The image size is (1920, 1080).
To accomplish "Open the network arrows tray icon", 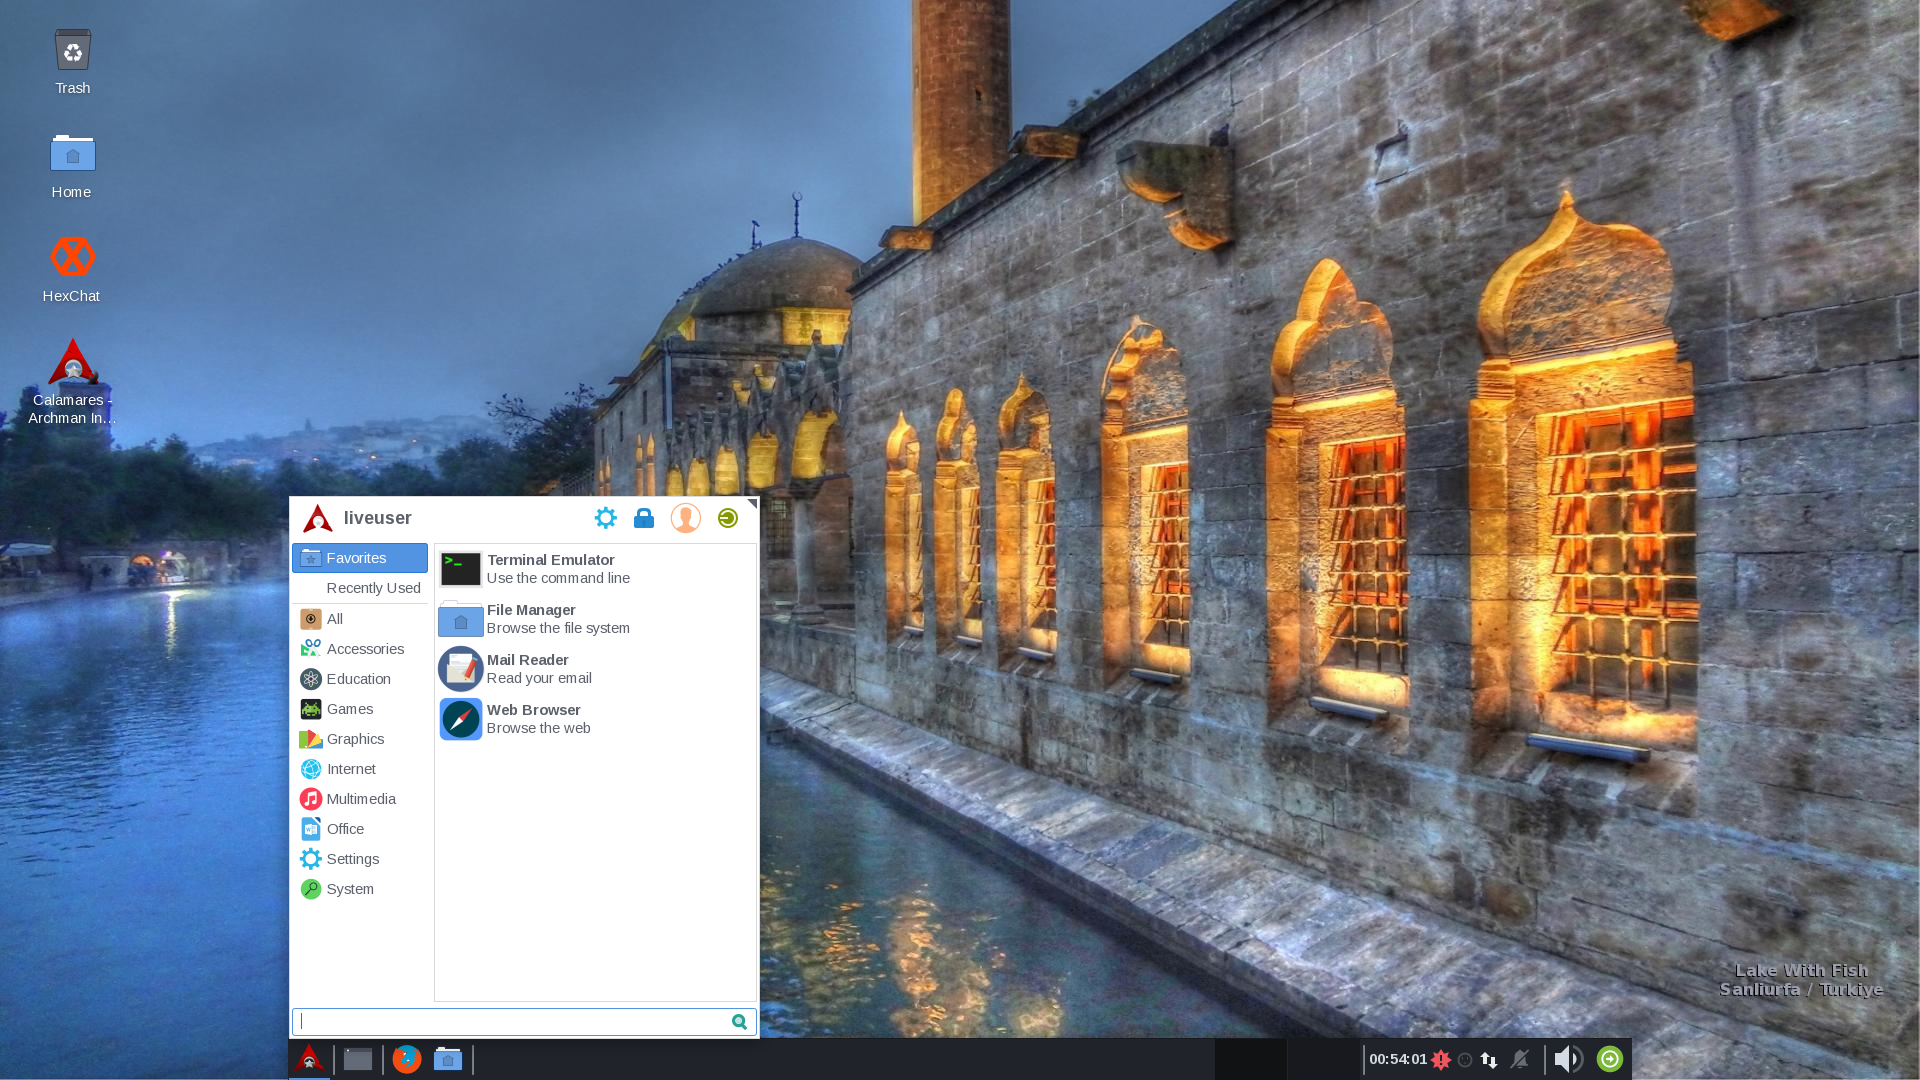I will point(1489,1060).
